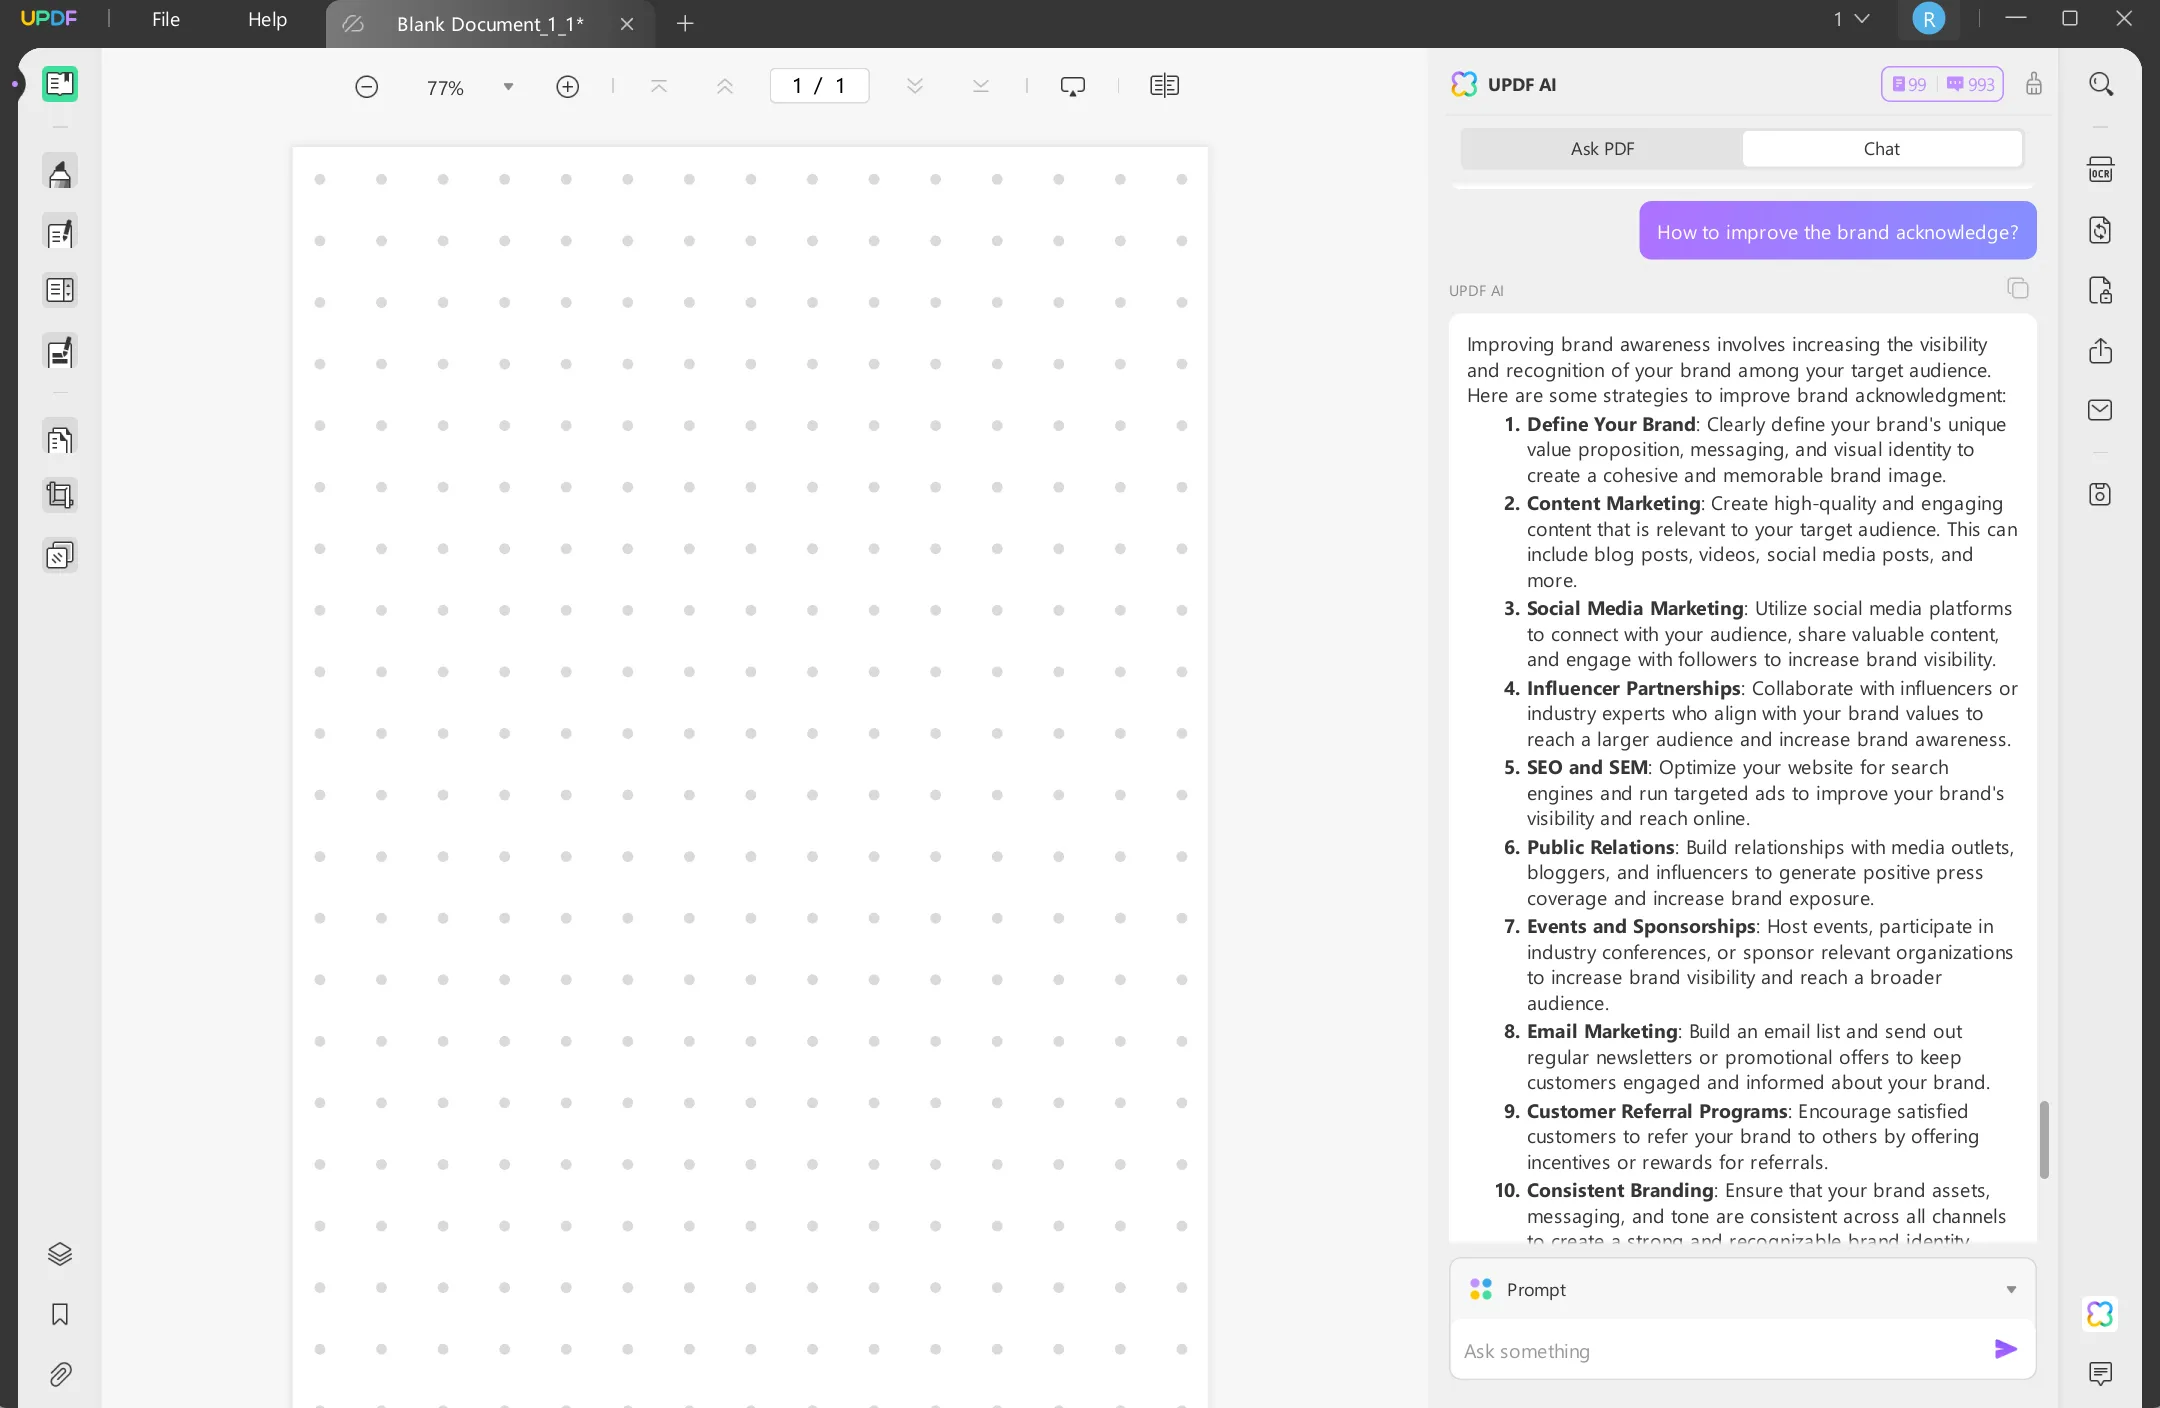Click the redact content tool icon
Screen dimensions: 2160x1408
[x=60, y=554]
